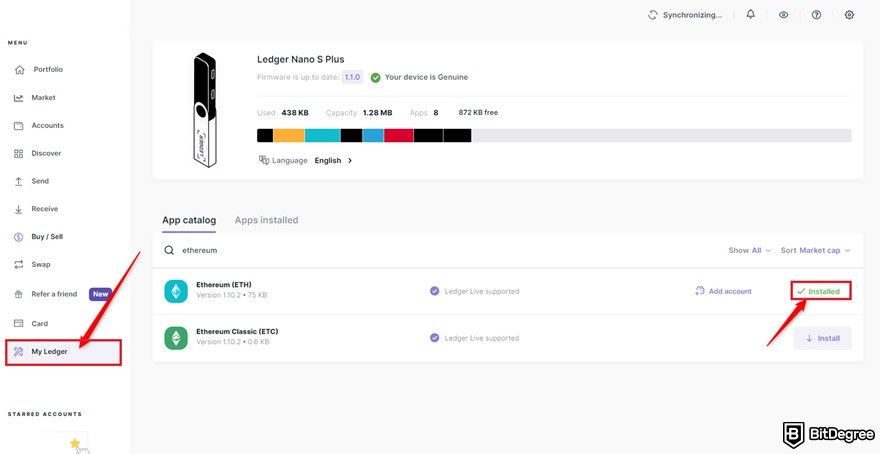Screen dimensions: 880x454
Task: Go to Market in the sidebar
Action: click(x=43, y=98)
